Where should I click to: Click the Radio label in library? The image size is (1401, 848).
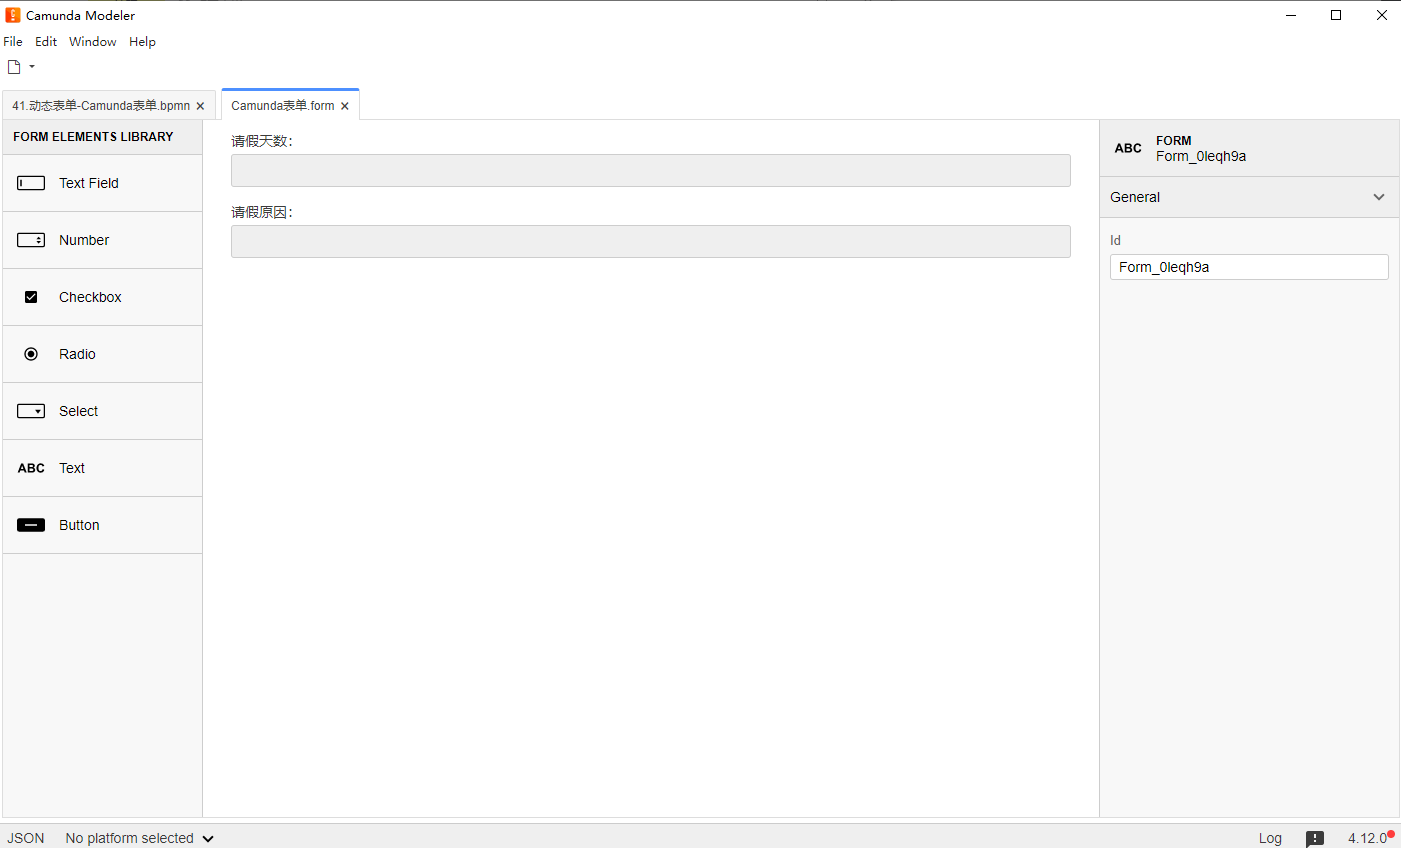click(77, 354)
